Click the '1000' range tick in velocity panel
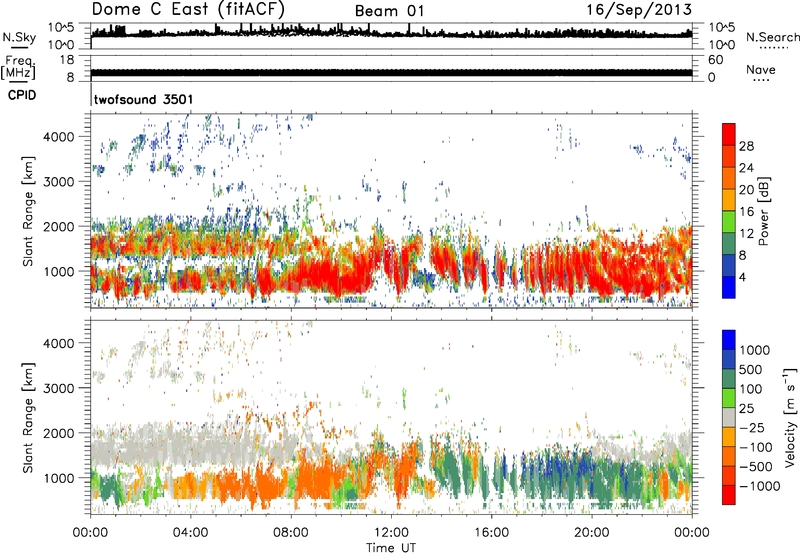Image resolution: width=800 pixels, height=554 pixels. click(x=59, y=478)
